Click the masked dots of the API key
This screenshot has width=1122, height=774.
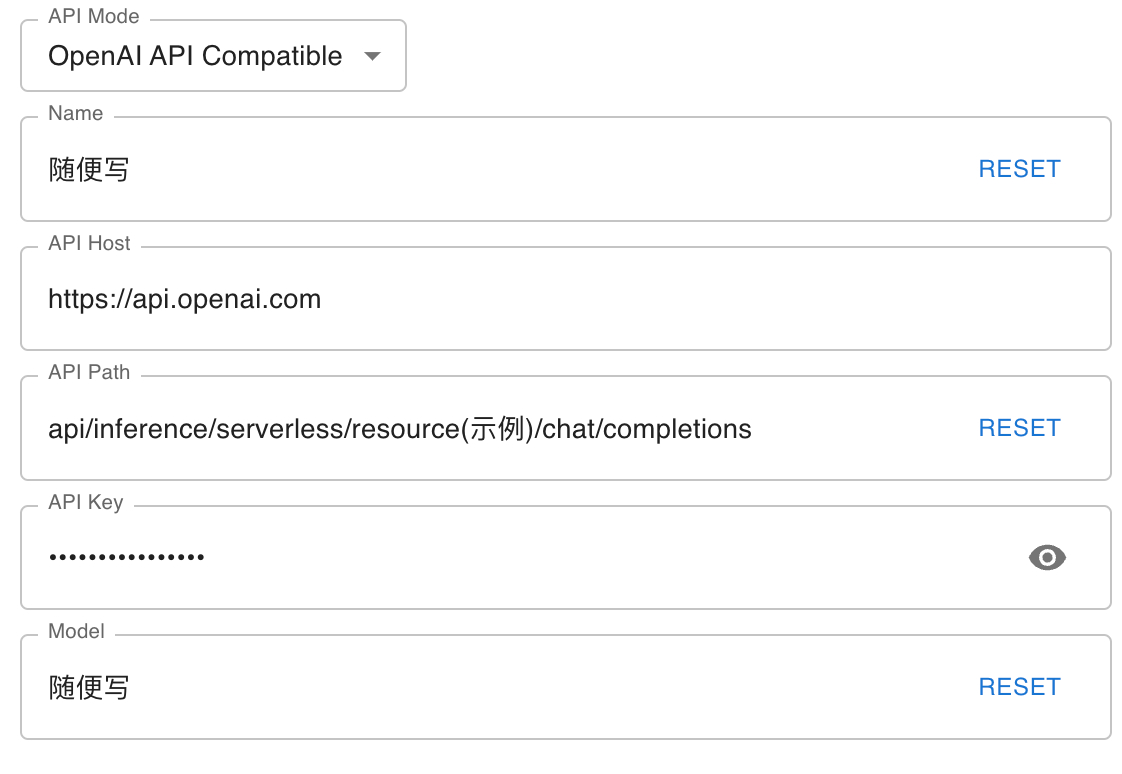(x=127, y=557)
